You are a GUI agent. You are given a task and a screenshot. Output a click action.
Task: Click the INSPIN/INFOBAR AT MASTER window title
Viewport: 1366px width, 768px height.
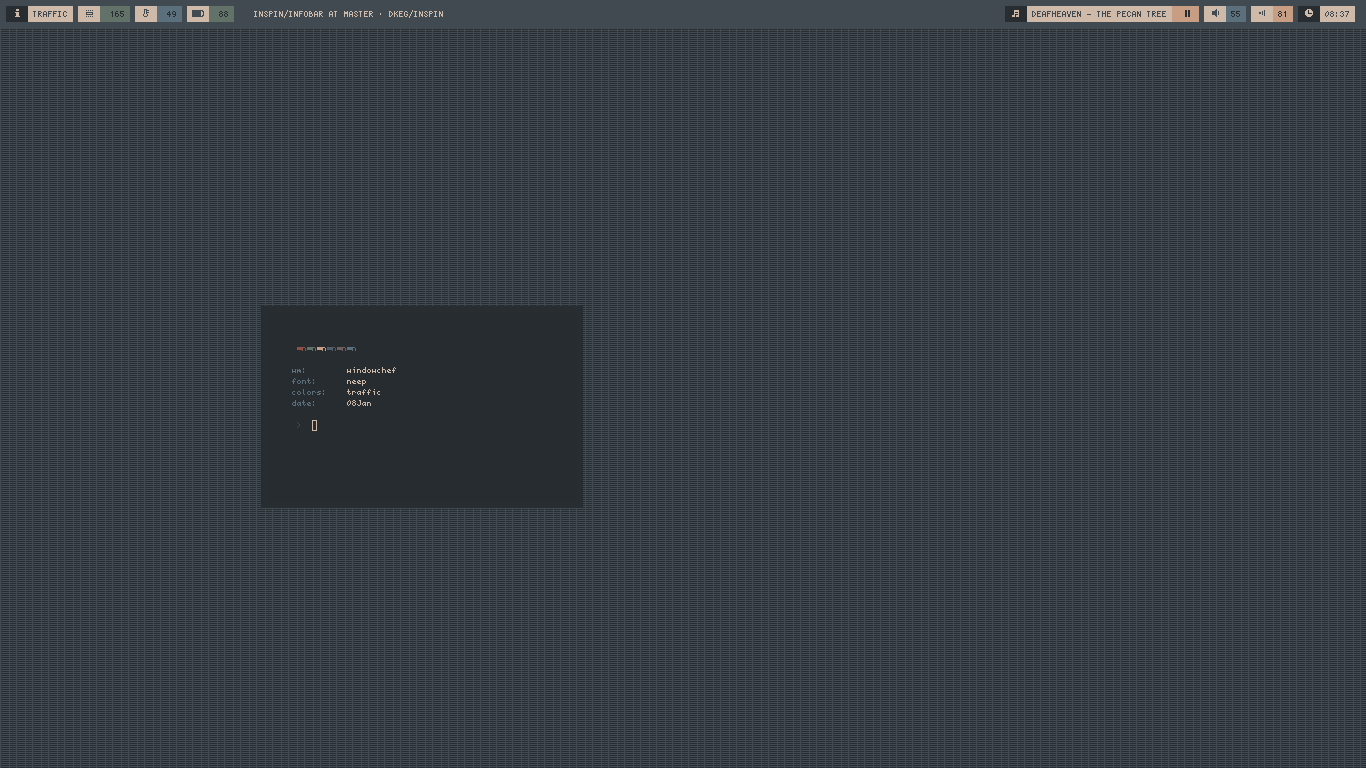348,14
